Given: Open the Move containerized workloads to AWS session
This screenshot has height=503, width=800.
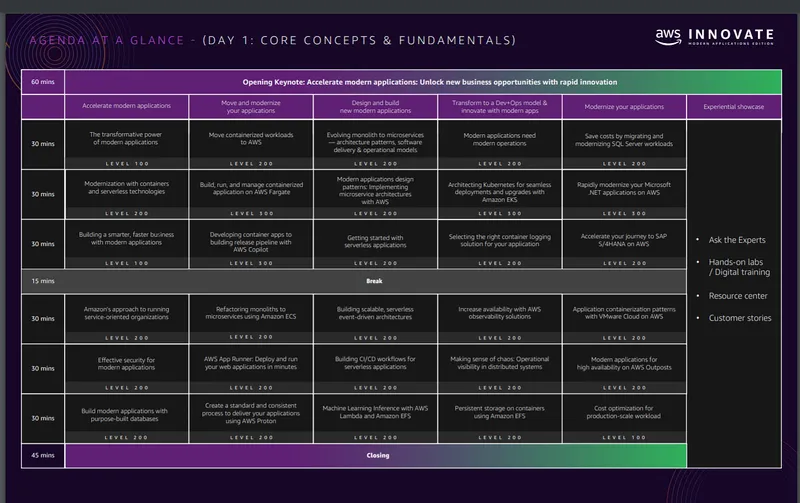Looking at the screenshot, I should [251, 144].
